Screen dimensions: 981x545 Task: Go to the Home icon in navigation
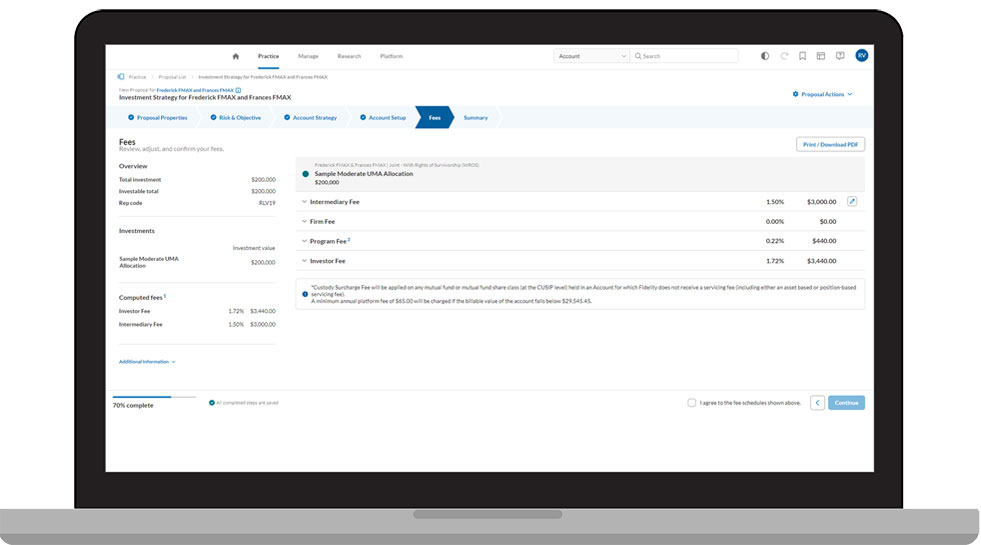click(x=236, y=56)
